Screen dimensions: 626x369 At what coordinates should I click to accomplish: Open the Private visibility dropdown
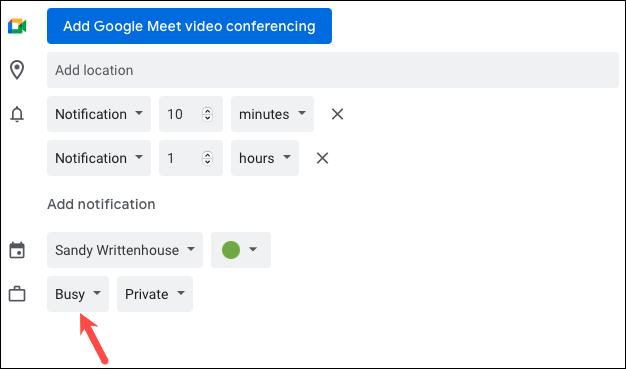click(155, 294)
